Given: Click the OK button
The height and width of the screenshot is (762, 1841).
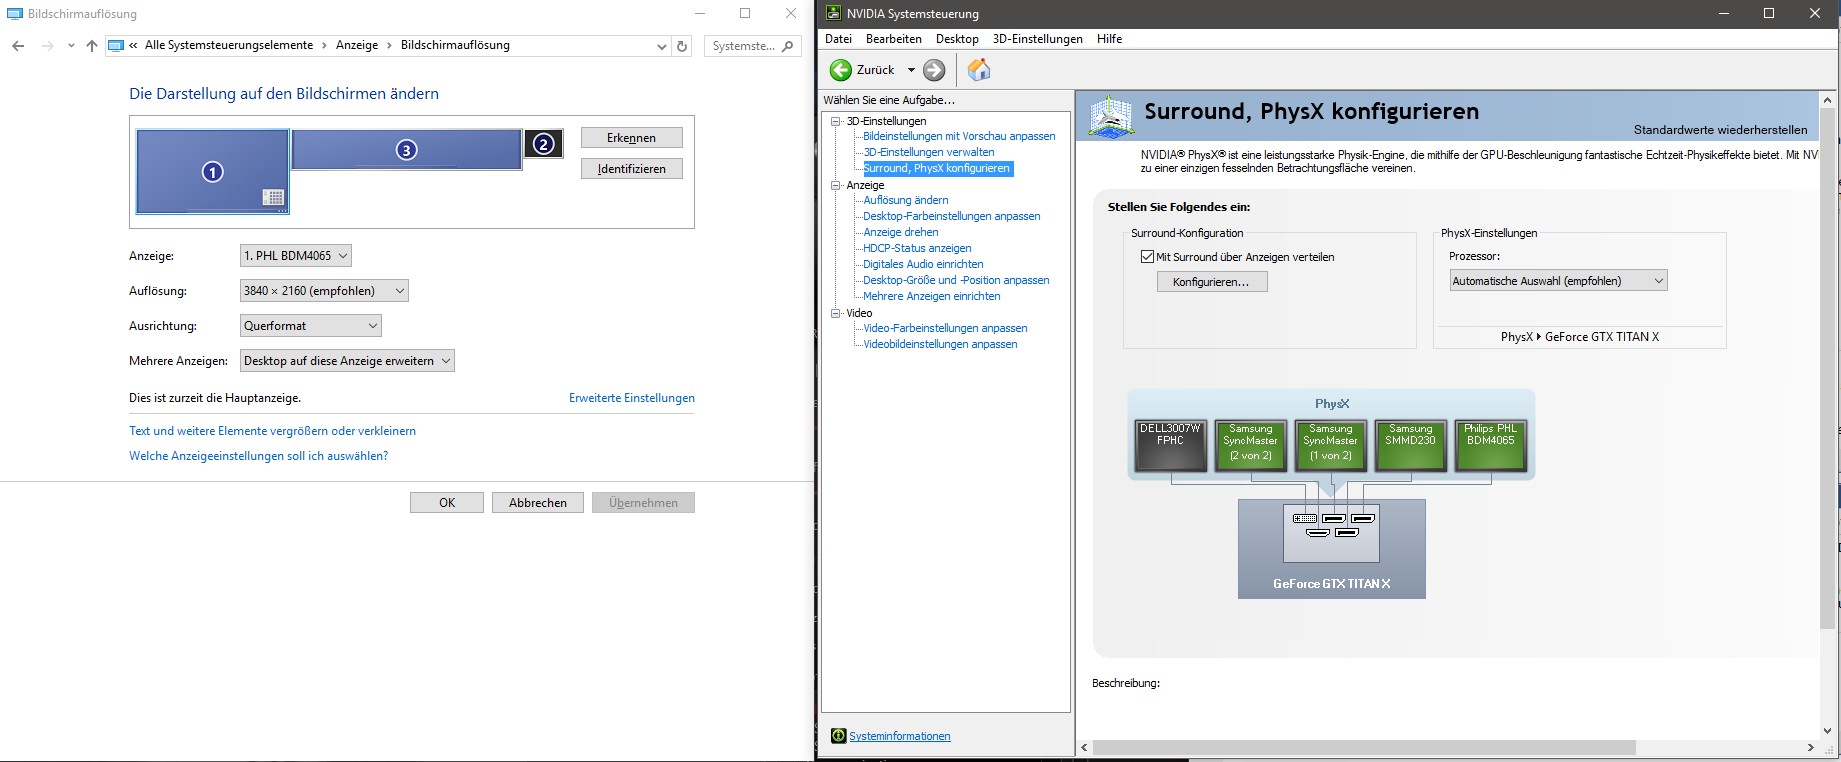Looking at the screenshot, I should point(447,503).
